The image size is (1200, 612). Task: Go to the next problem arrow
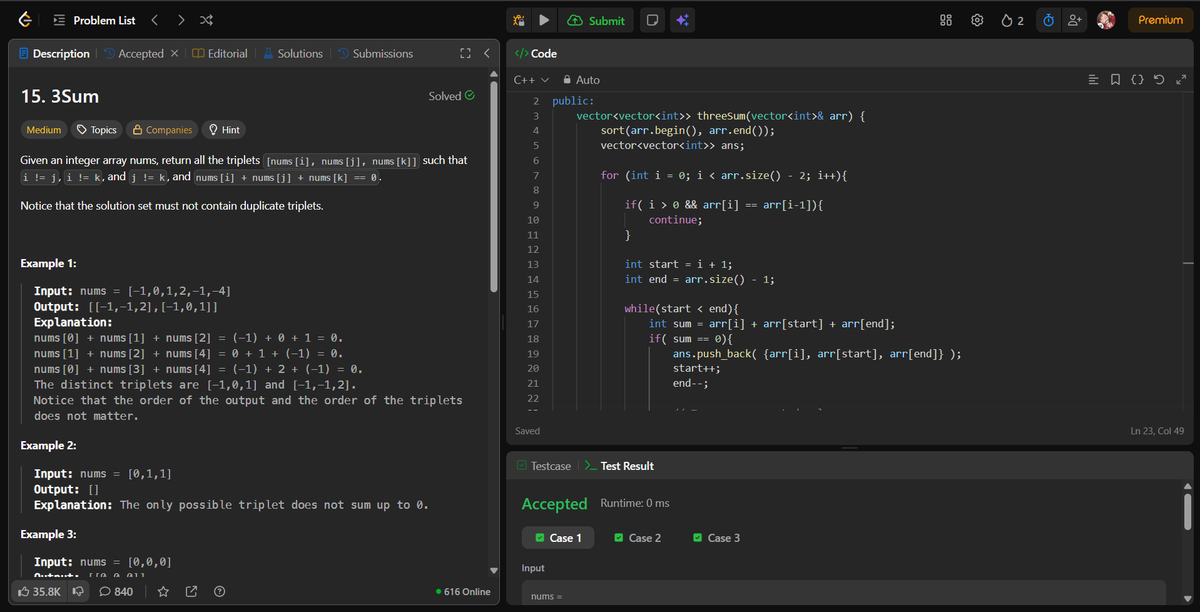point(179,20)
